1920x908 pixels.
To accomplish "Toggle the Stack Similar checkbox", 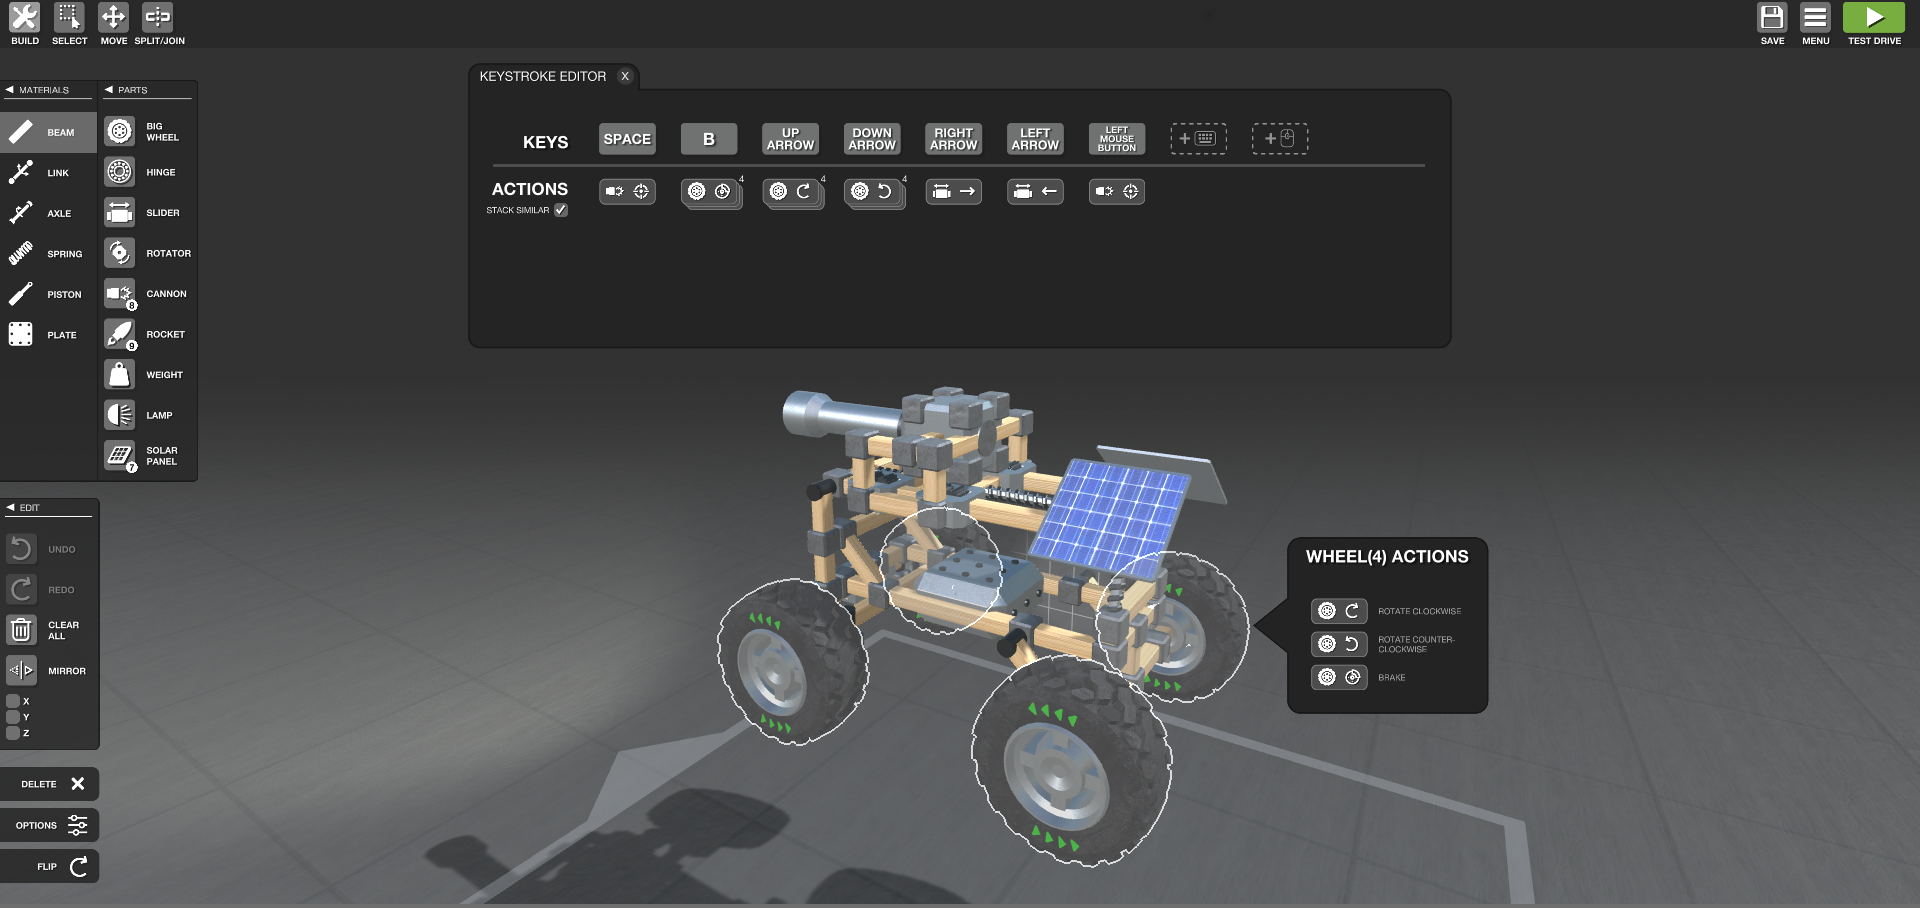I will tap(561, 210).
